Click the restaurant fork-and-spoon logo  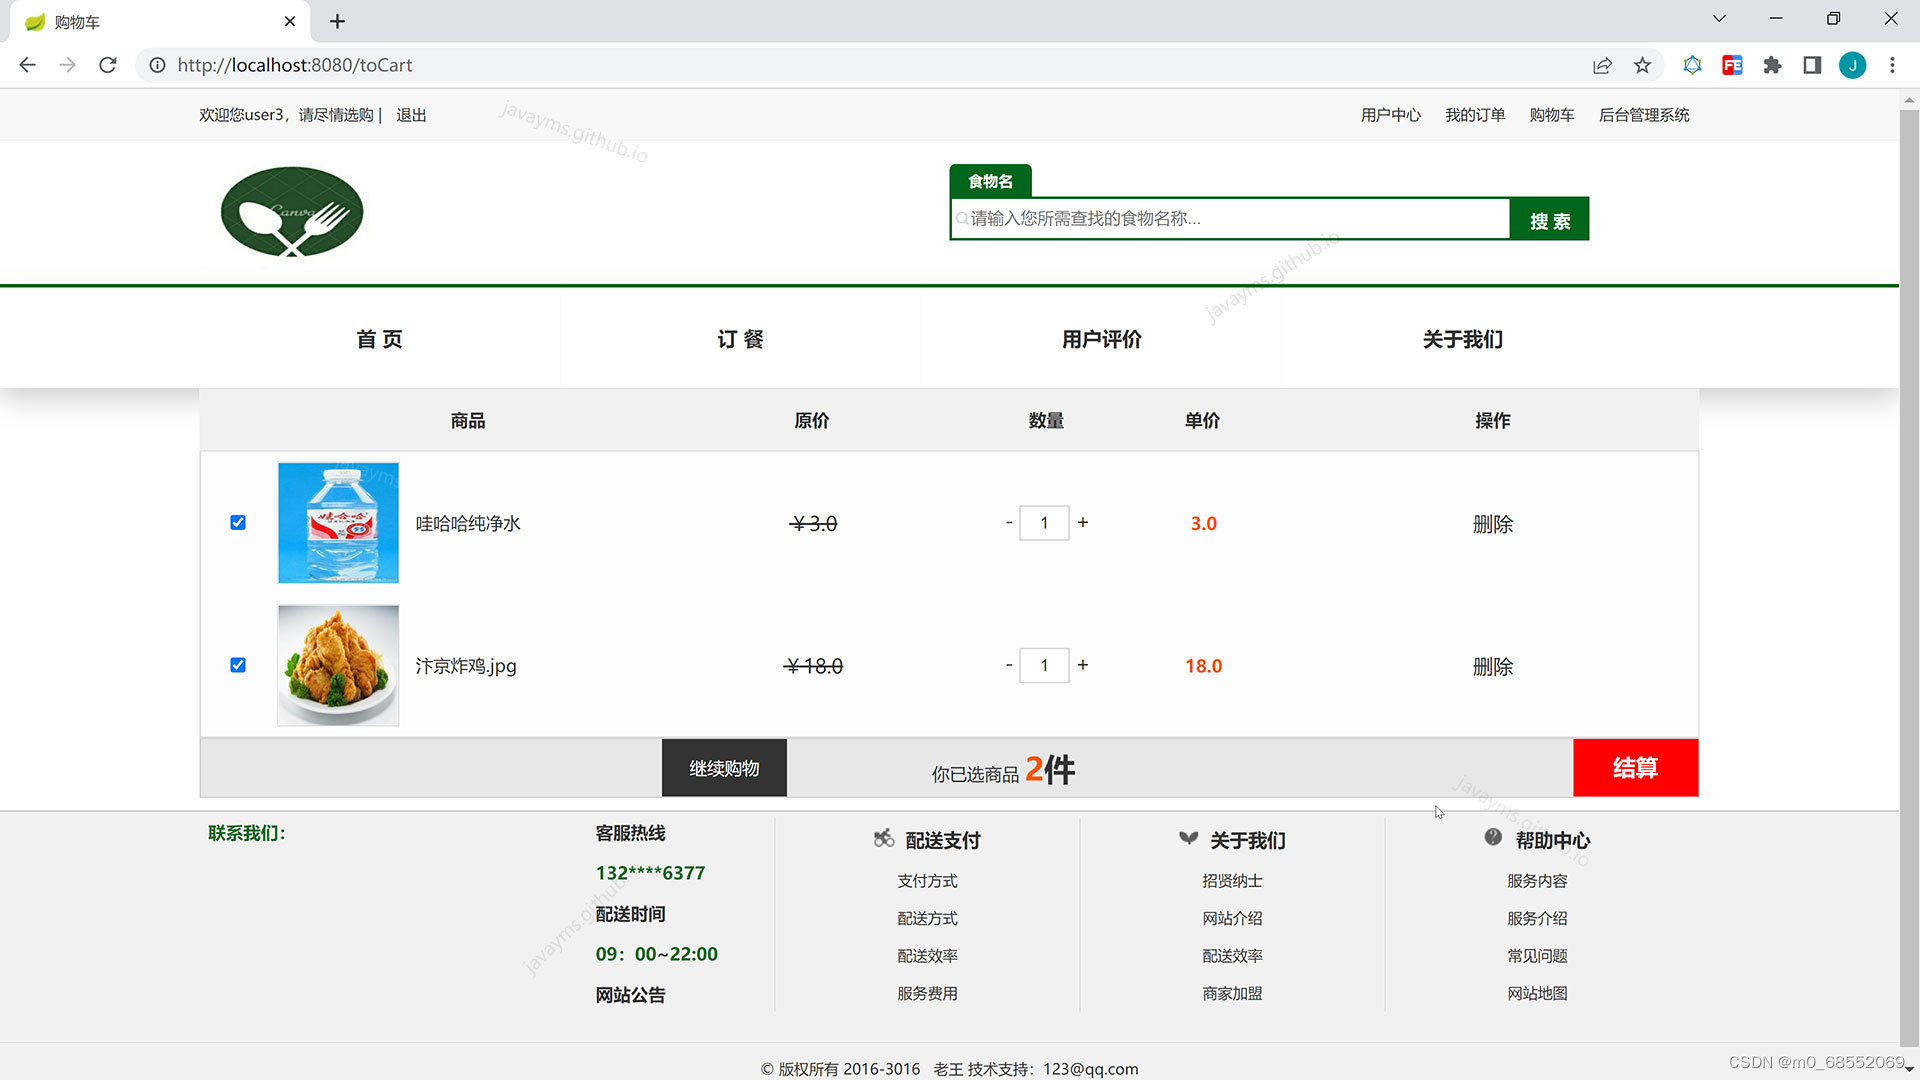[x=291, y=212]
